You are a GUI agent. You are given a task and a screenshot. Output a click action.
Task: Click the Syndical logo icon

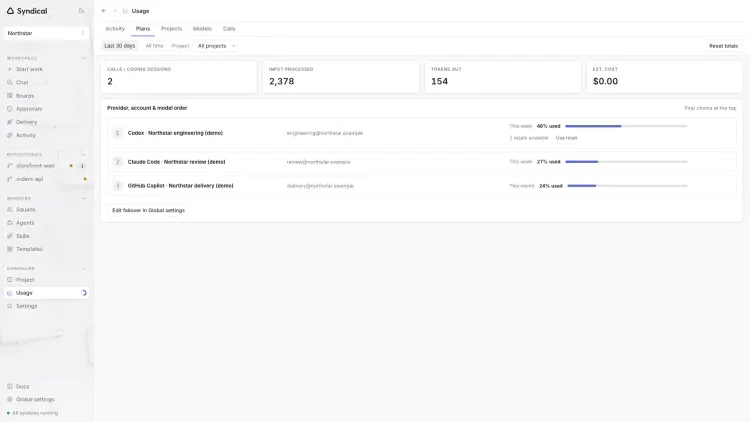pos(10,11)
